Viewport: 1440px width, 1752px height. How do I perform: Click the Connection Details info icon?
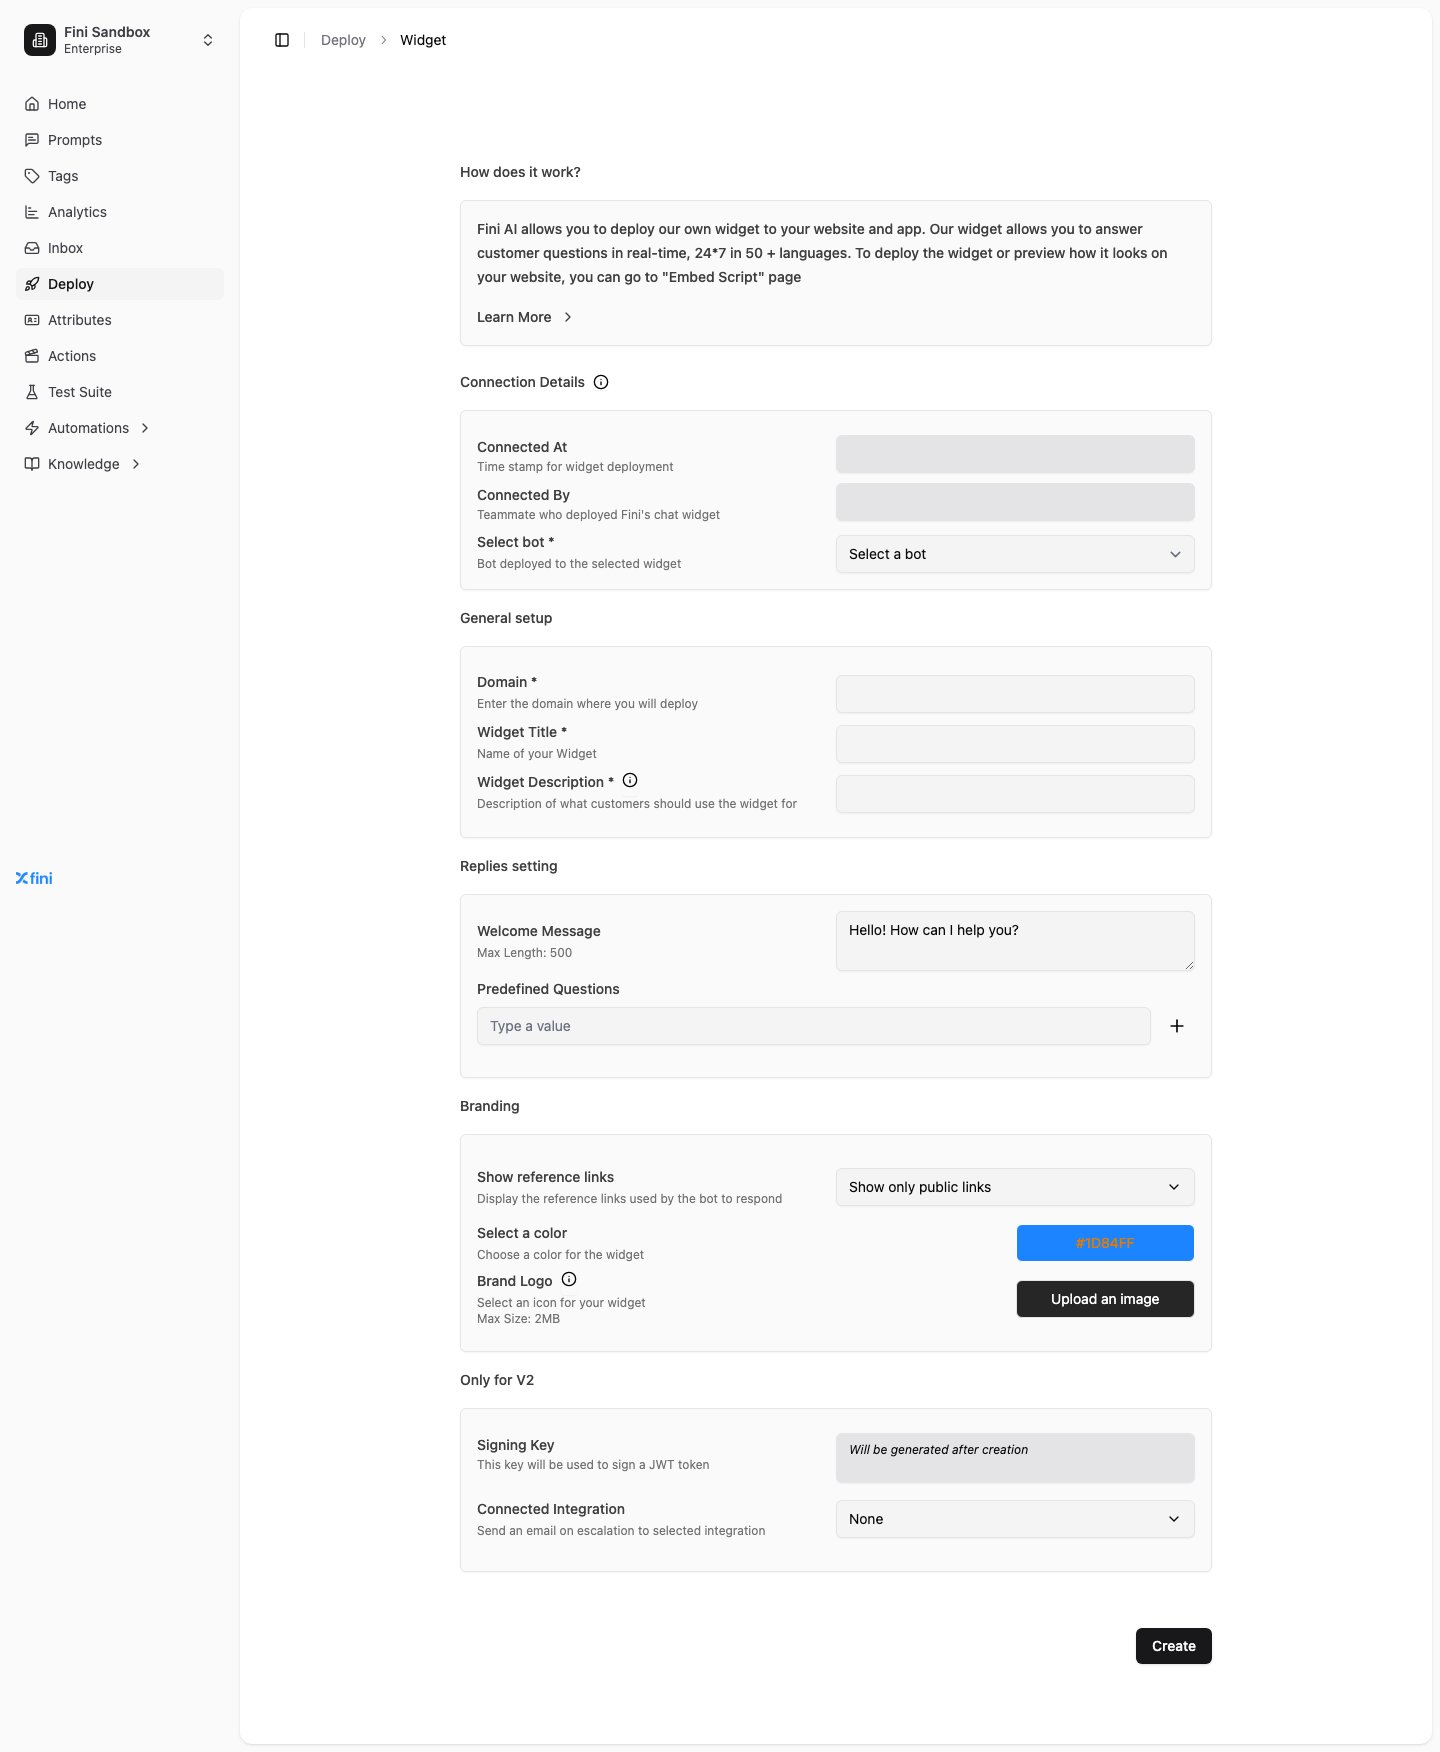(x=601, y=382)
